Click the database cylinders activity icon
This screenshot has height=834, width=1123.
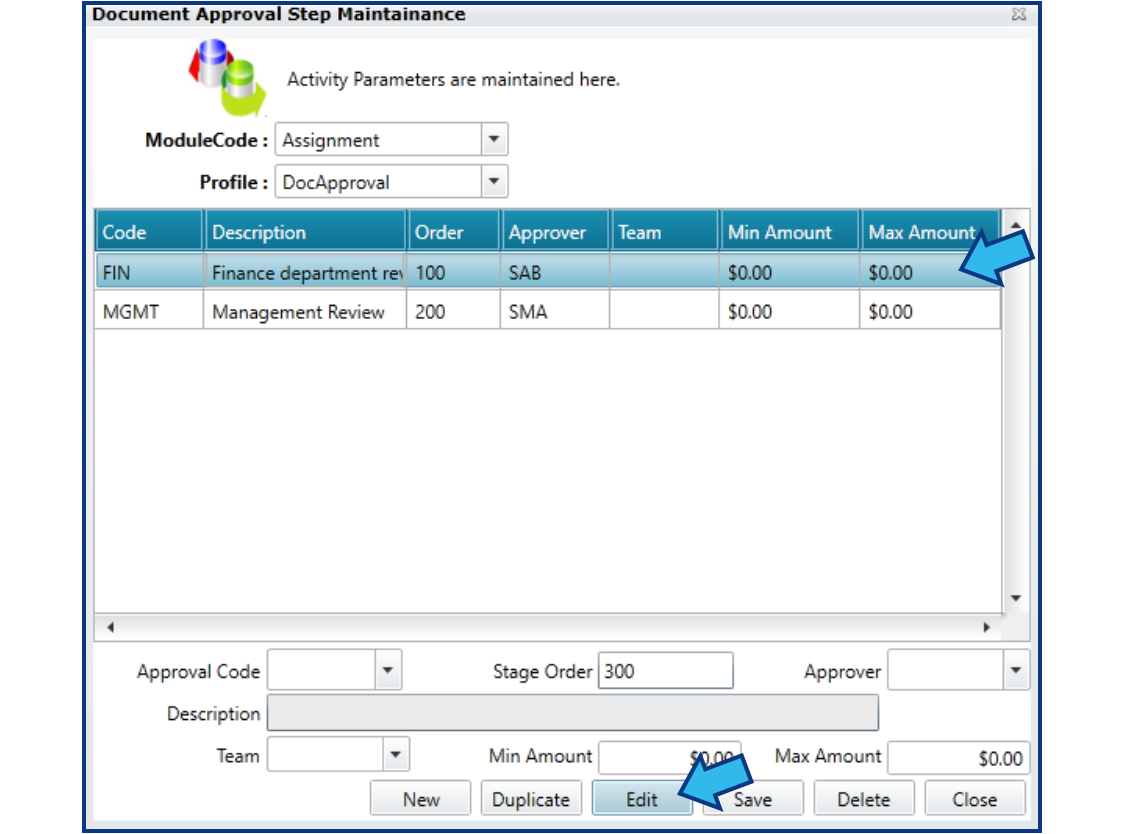(227, 79)
